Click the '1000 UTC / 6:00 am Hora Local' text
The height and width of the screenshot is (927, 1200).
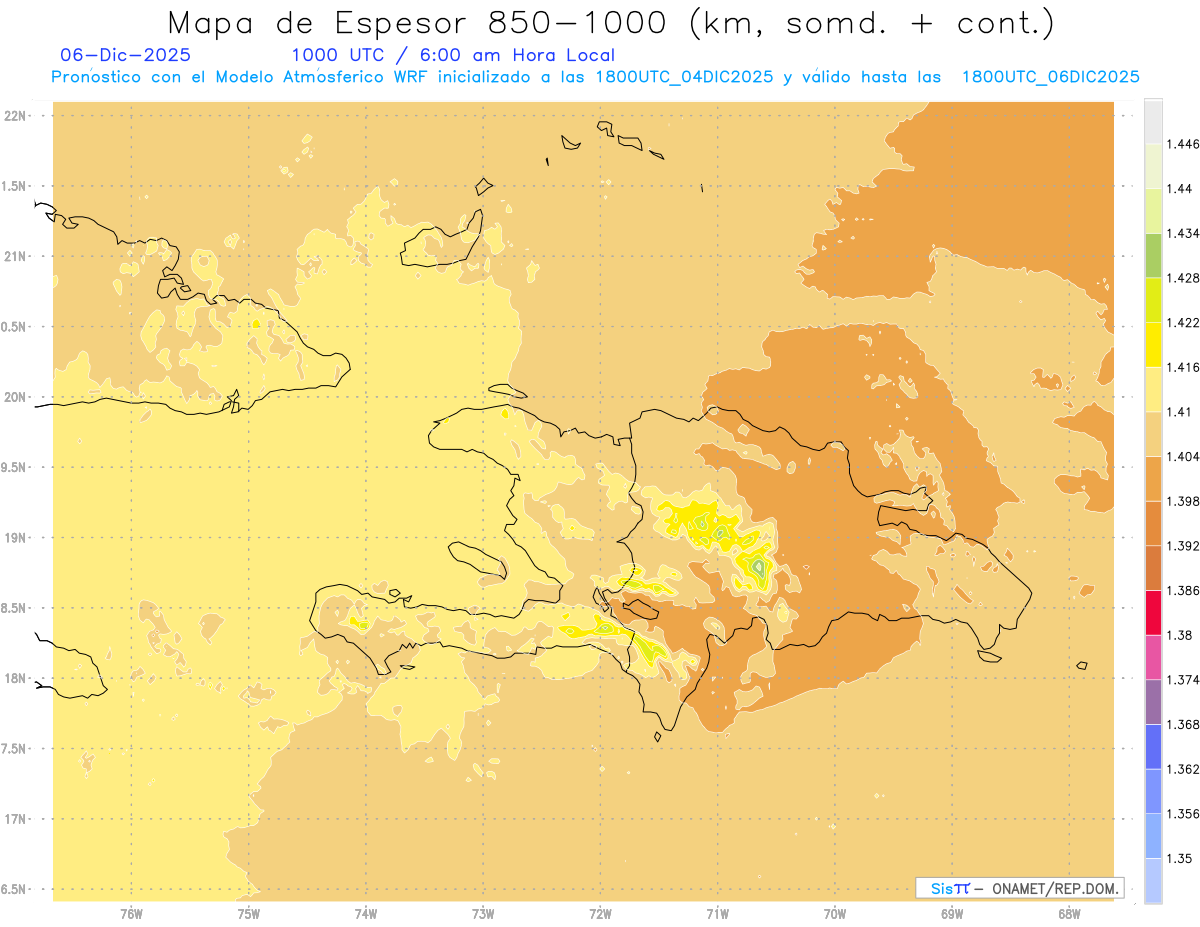point(453,55)
